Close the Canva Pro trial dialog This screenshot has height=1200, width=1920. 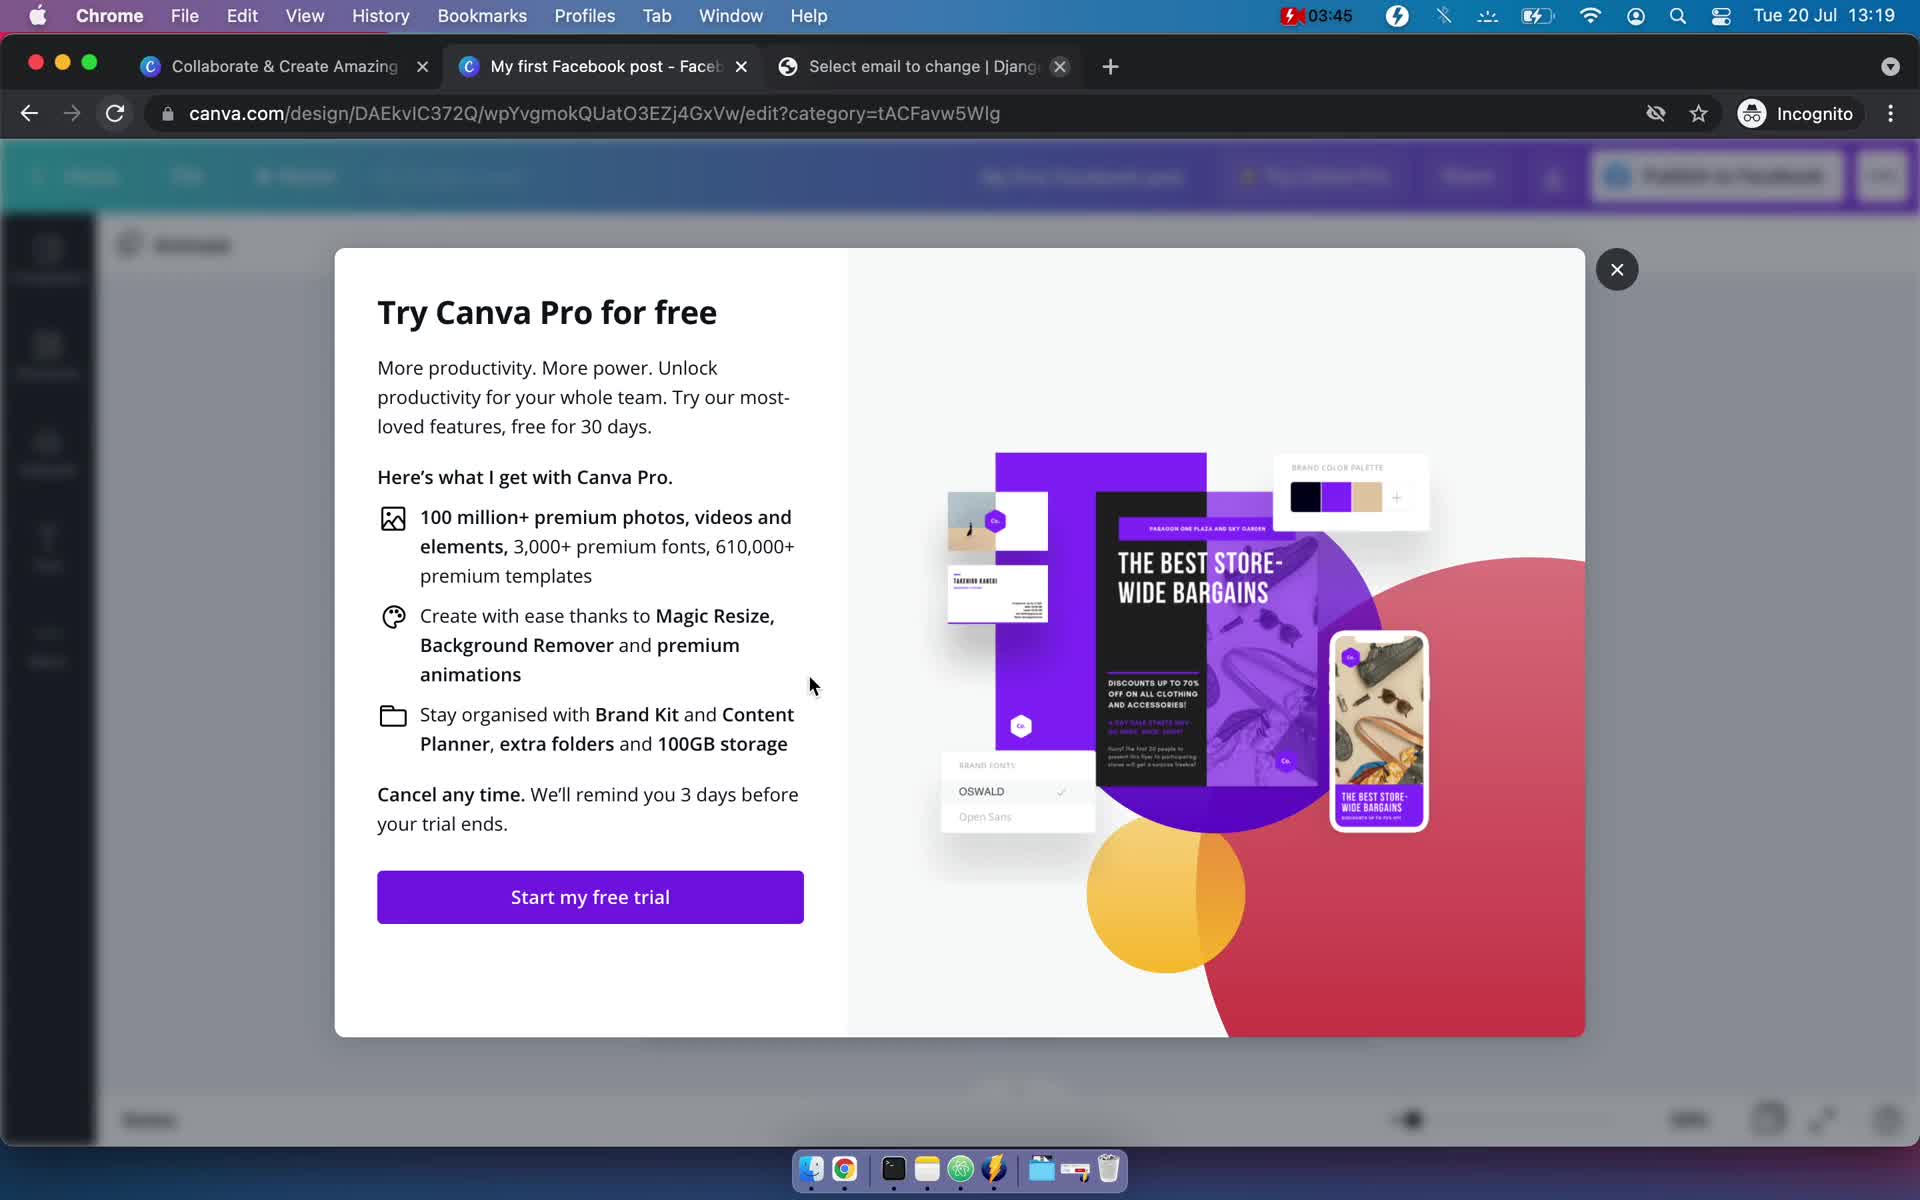1616,270
